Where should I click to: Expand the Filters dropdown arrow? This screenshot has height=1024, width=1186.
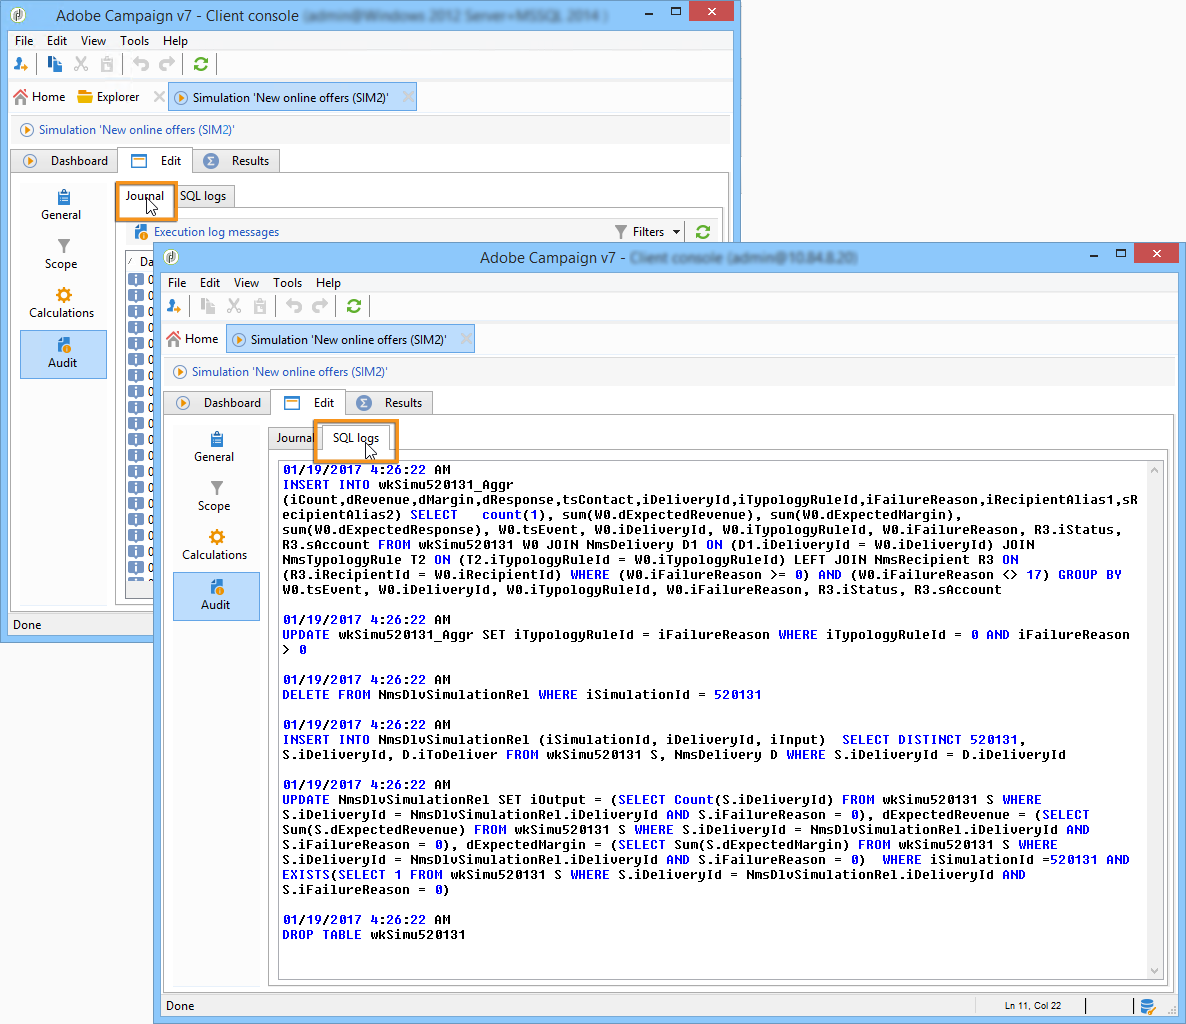pos(676,232)
